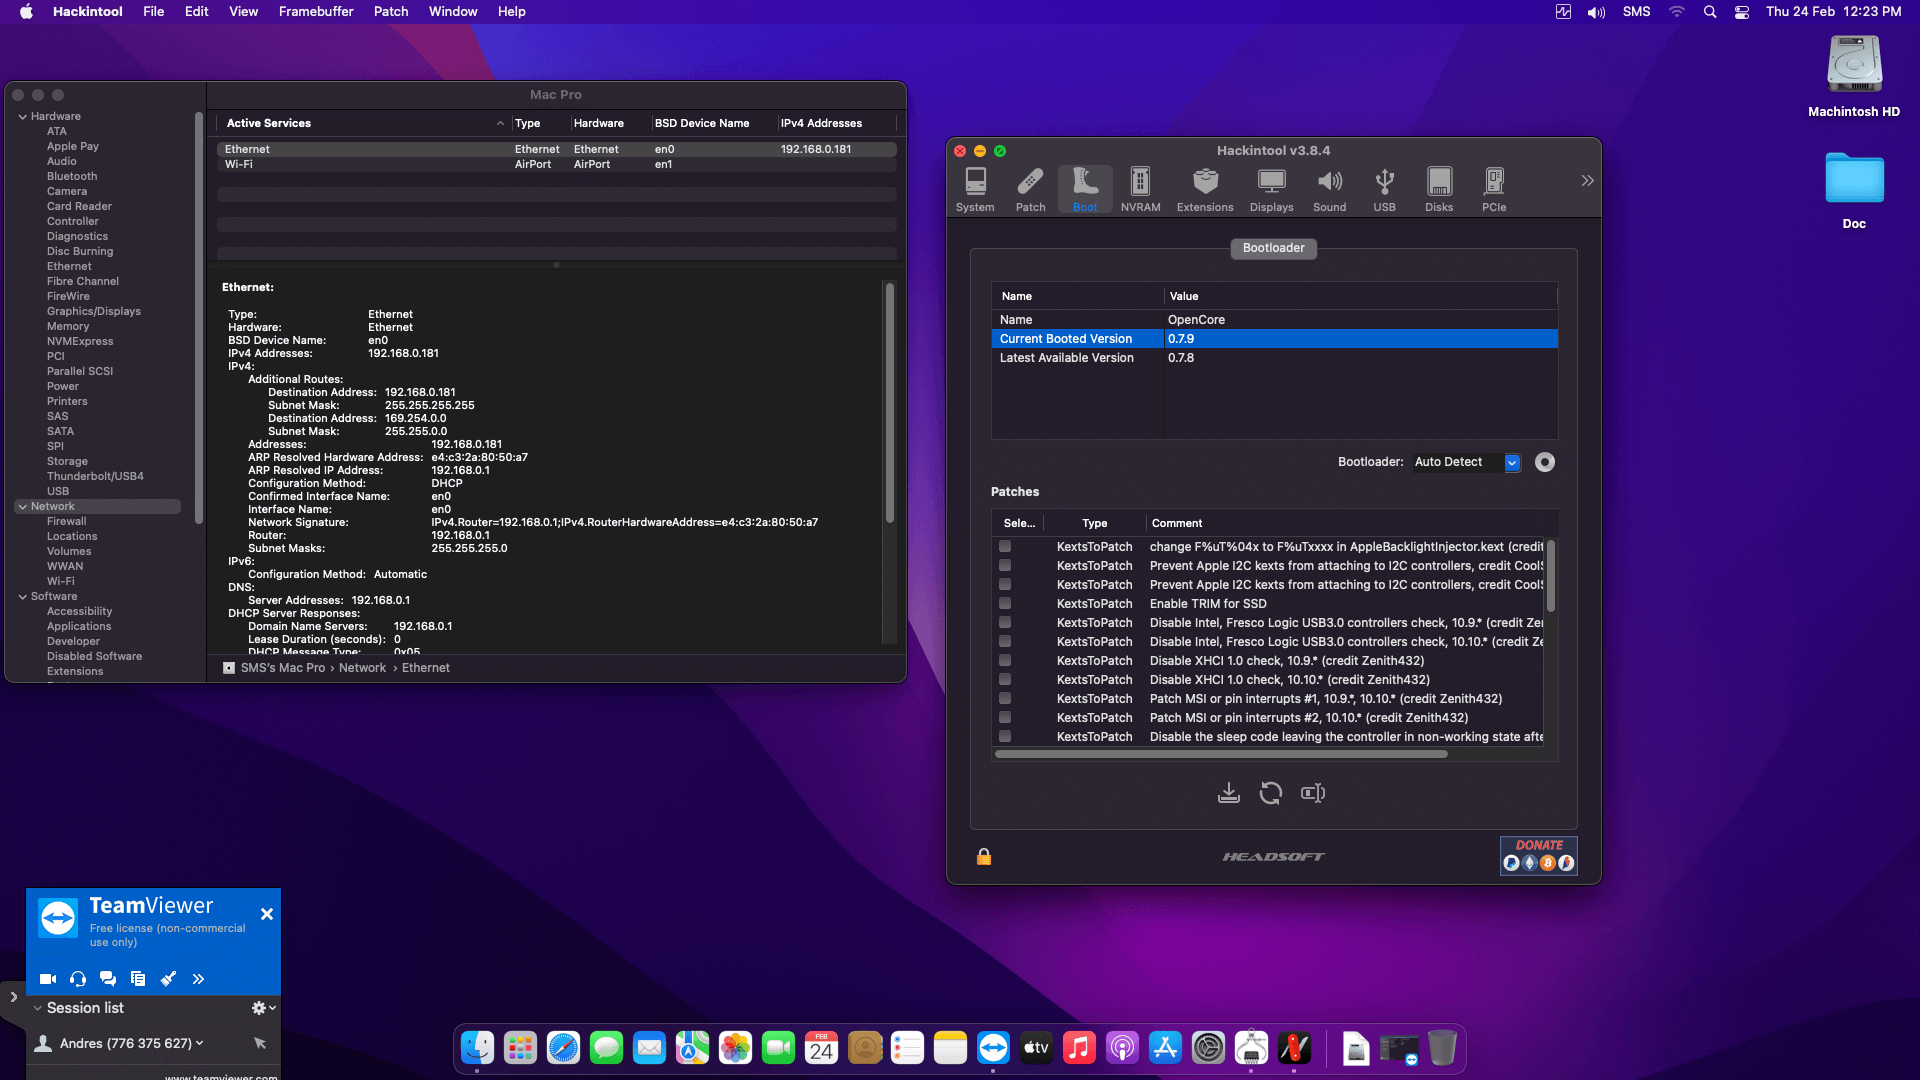The width and height of the screenshot is (1920, 1080).
Task: Select the Bootloader segmented tab
Action: (1273, 248)
